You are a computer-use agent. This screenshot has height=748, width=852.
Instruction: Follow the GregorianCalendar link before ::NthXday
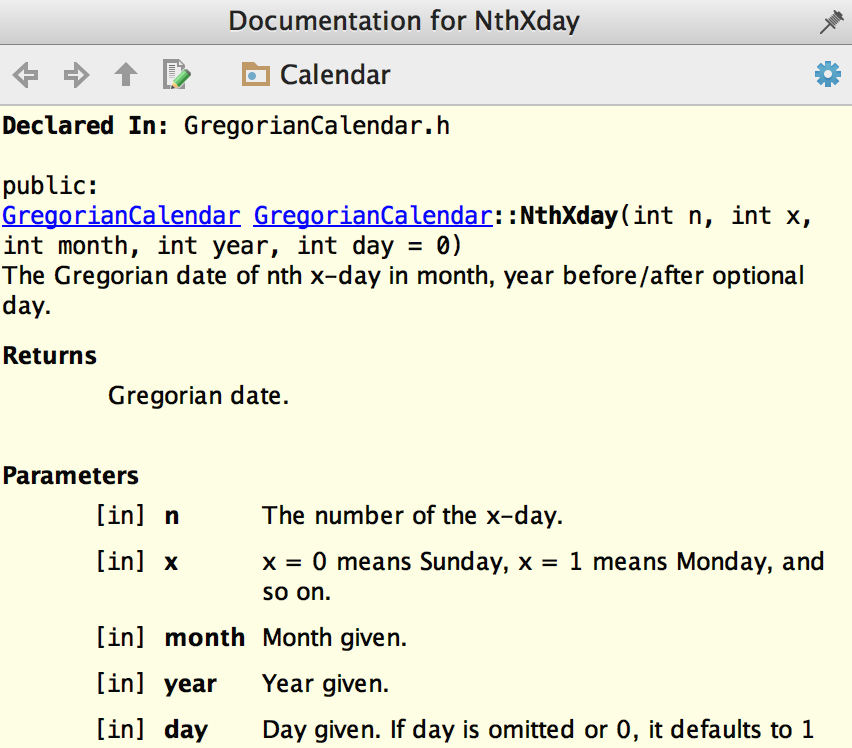coord(373,215)
